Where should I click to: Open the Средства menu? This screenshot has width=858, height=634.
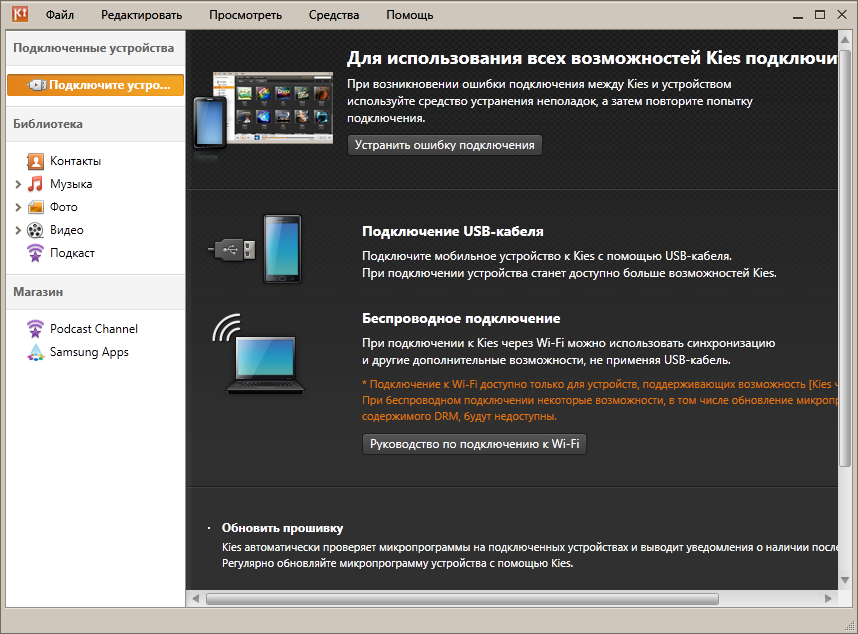coord(334,15)
